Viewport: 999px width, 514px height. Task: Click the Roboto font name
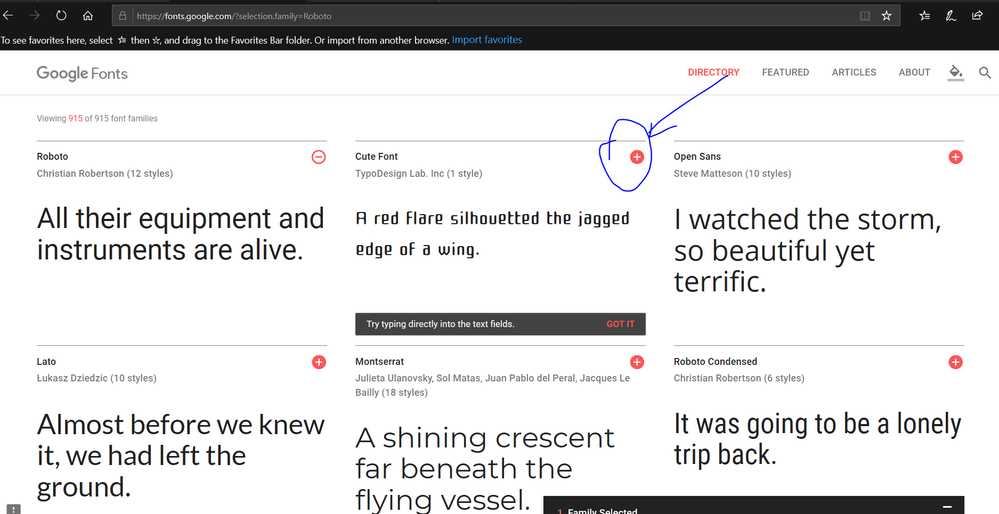pyautogui.click(x=52, y=157)
